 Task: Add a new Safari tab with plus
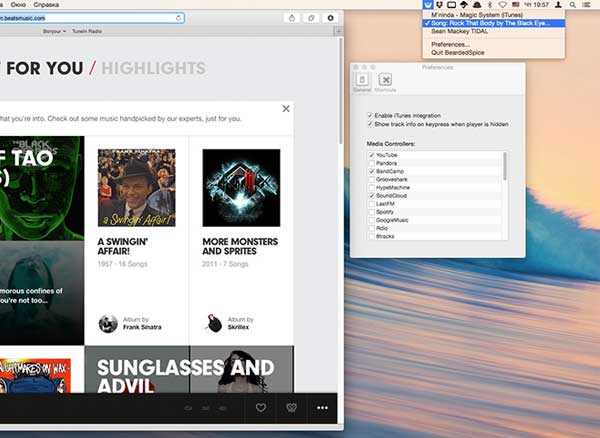339,31
